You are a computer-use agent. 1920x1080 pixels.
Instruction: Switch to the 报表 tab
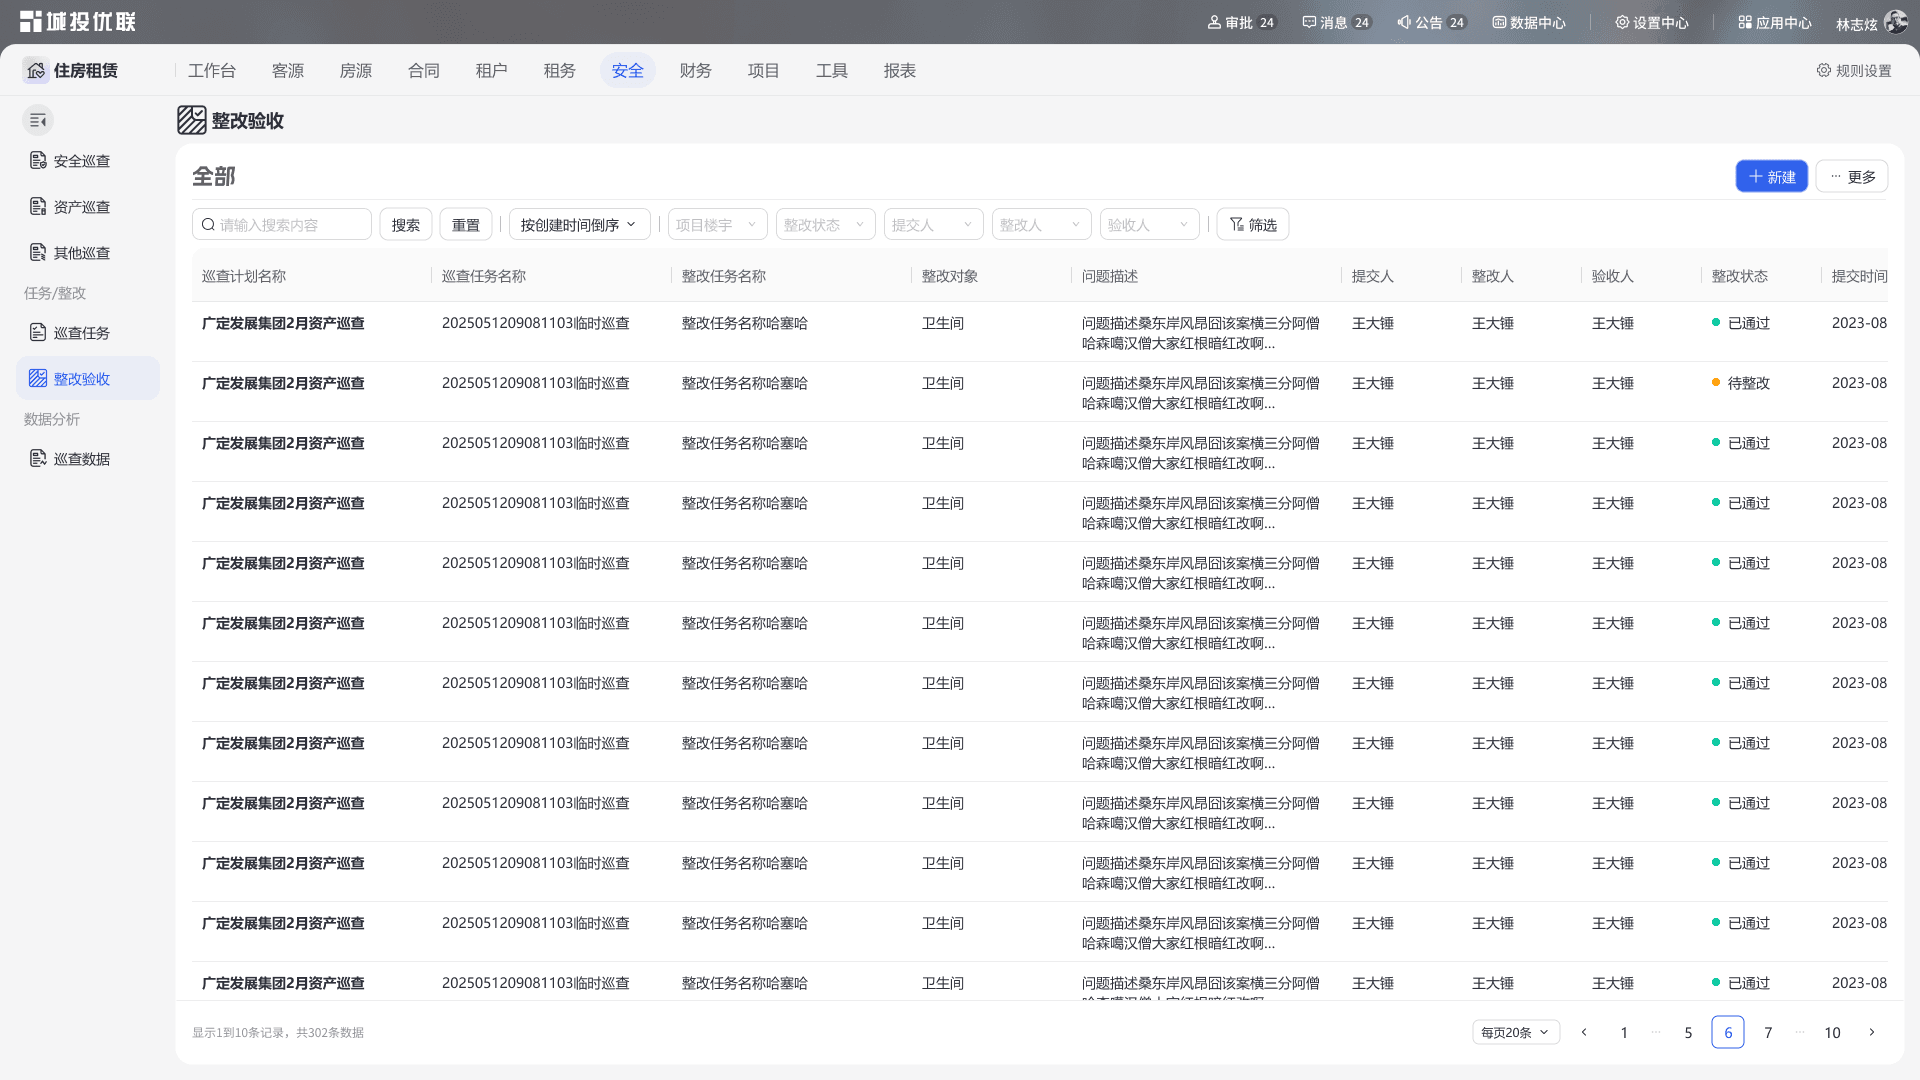click(x=900, y=70)
